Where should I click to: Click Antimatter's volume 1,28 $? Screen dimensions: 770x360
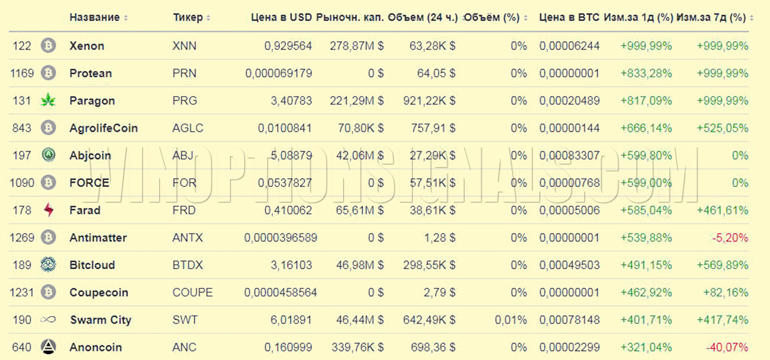[440, 238]
